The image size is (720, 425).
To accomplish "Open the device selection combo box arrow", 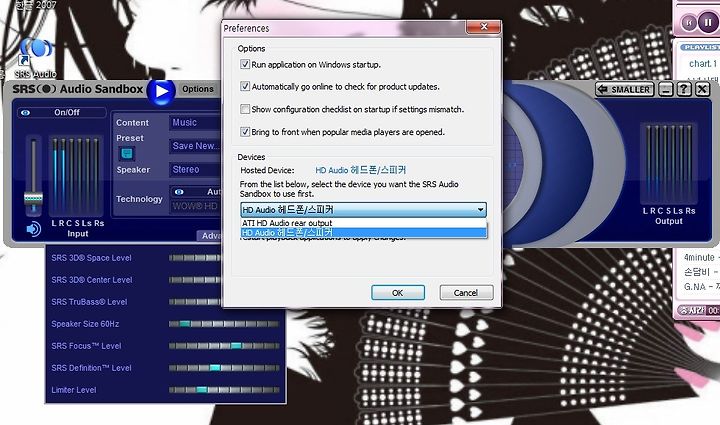I will (x=480, y=210).
